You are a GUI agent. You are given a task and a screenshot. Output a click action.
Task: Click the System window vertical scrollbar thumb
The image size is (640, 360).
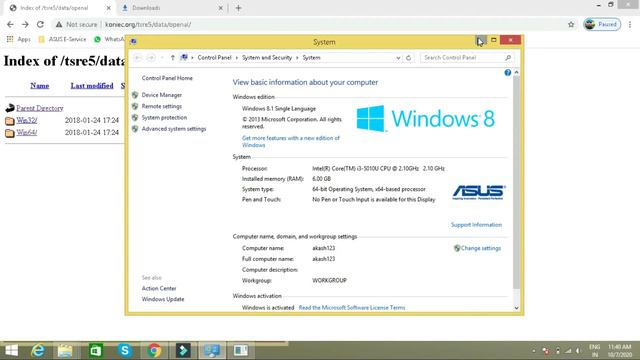[516, 182]
